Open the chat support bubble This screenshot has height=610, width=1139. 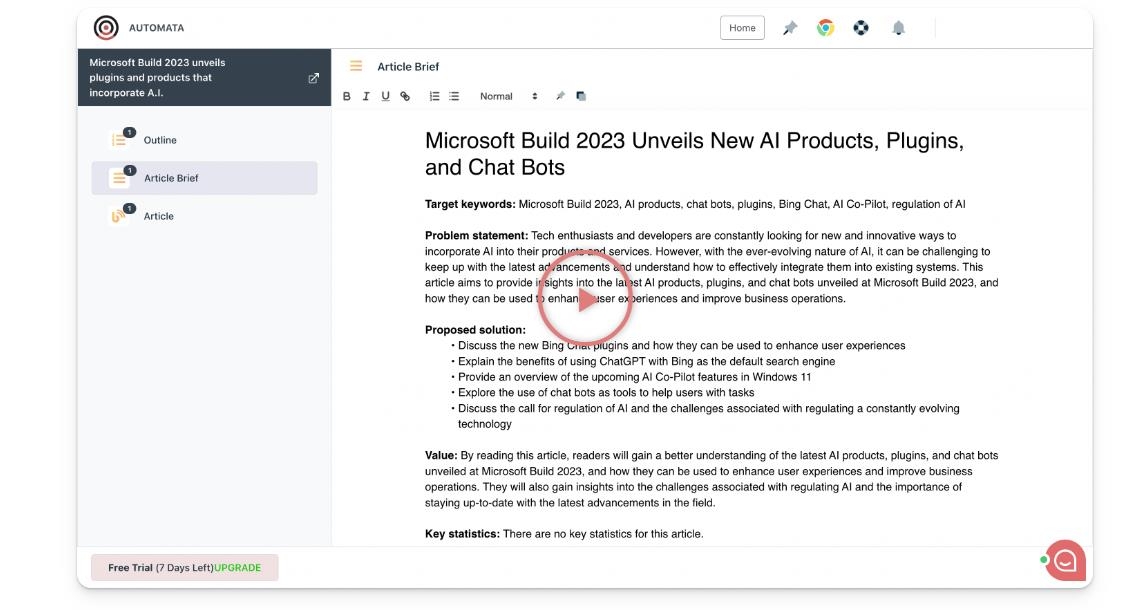coord(1065,561)
